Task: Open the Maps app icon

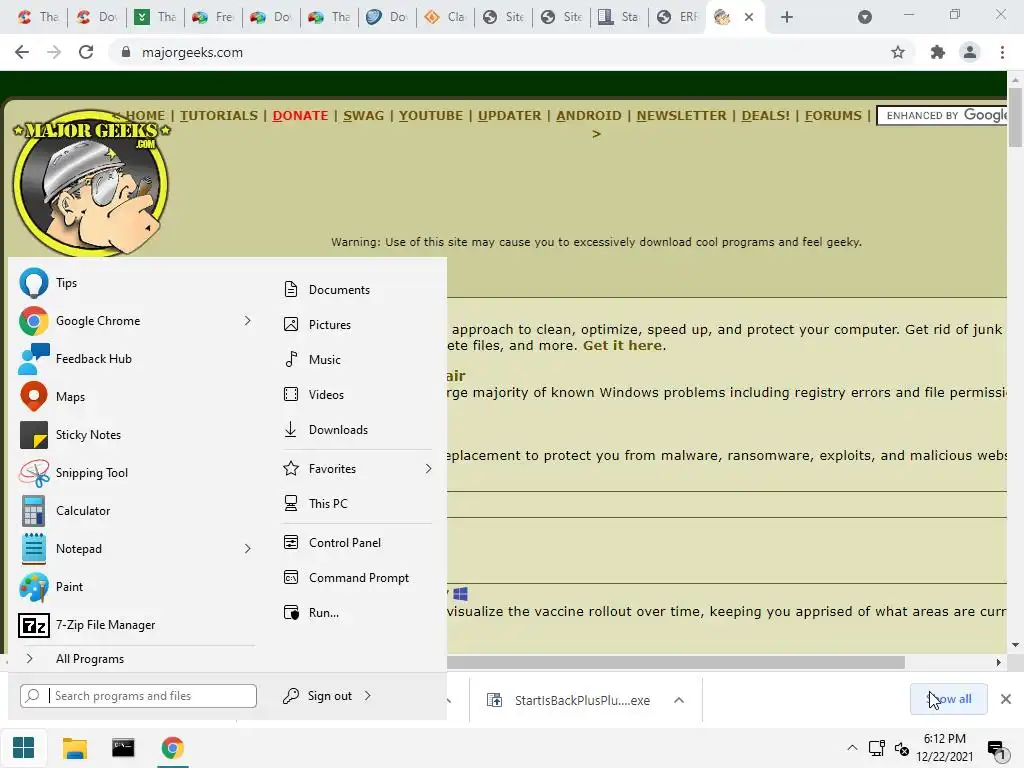Action: coord(33,396)
